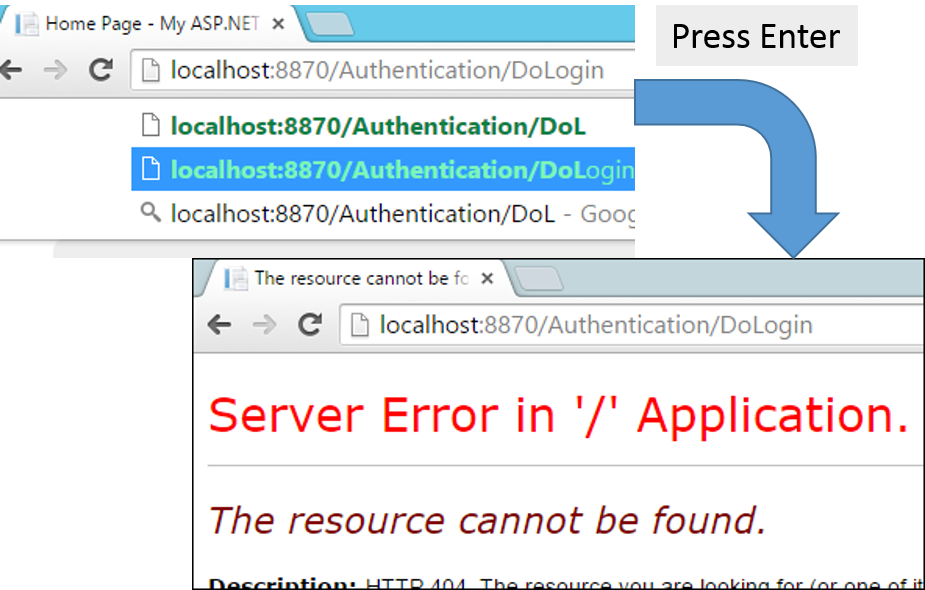Reload the error page browser window

pyautogui.click(x=310, y=324)
